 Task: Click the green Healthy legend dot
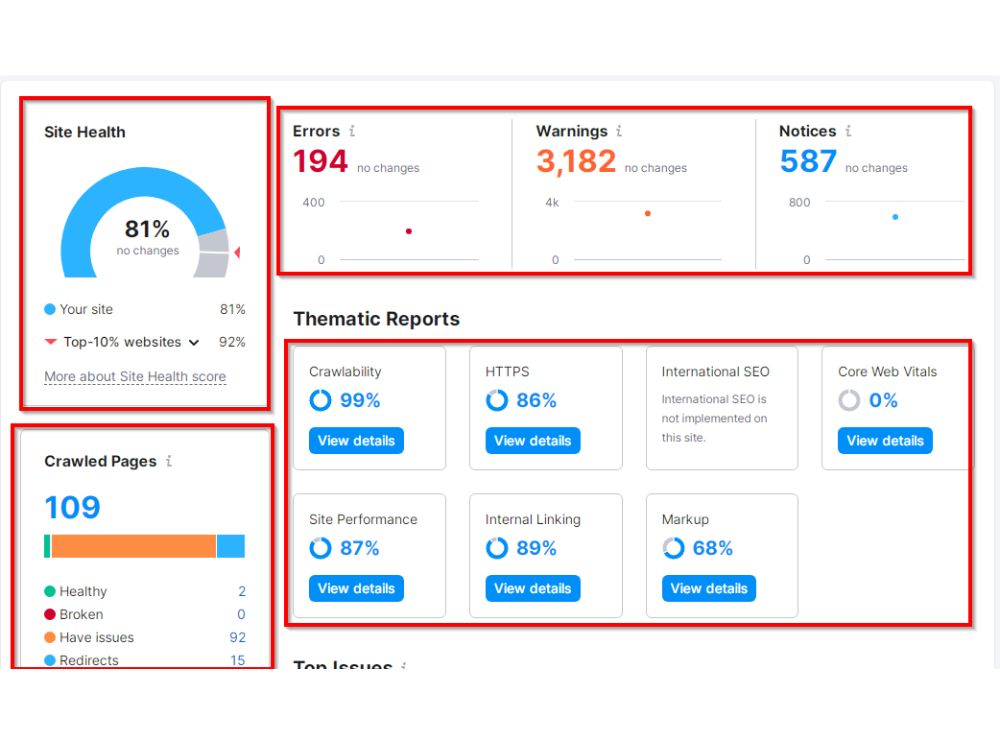(x=50, y=591)
